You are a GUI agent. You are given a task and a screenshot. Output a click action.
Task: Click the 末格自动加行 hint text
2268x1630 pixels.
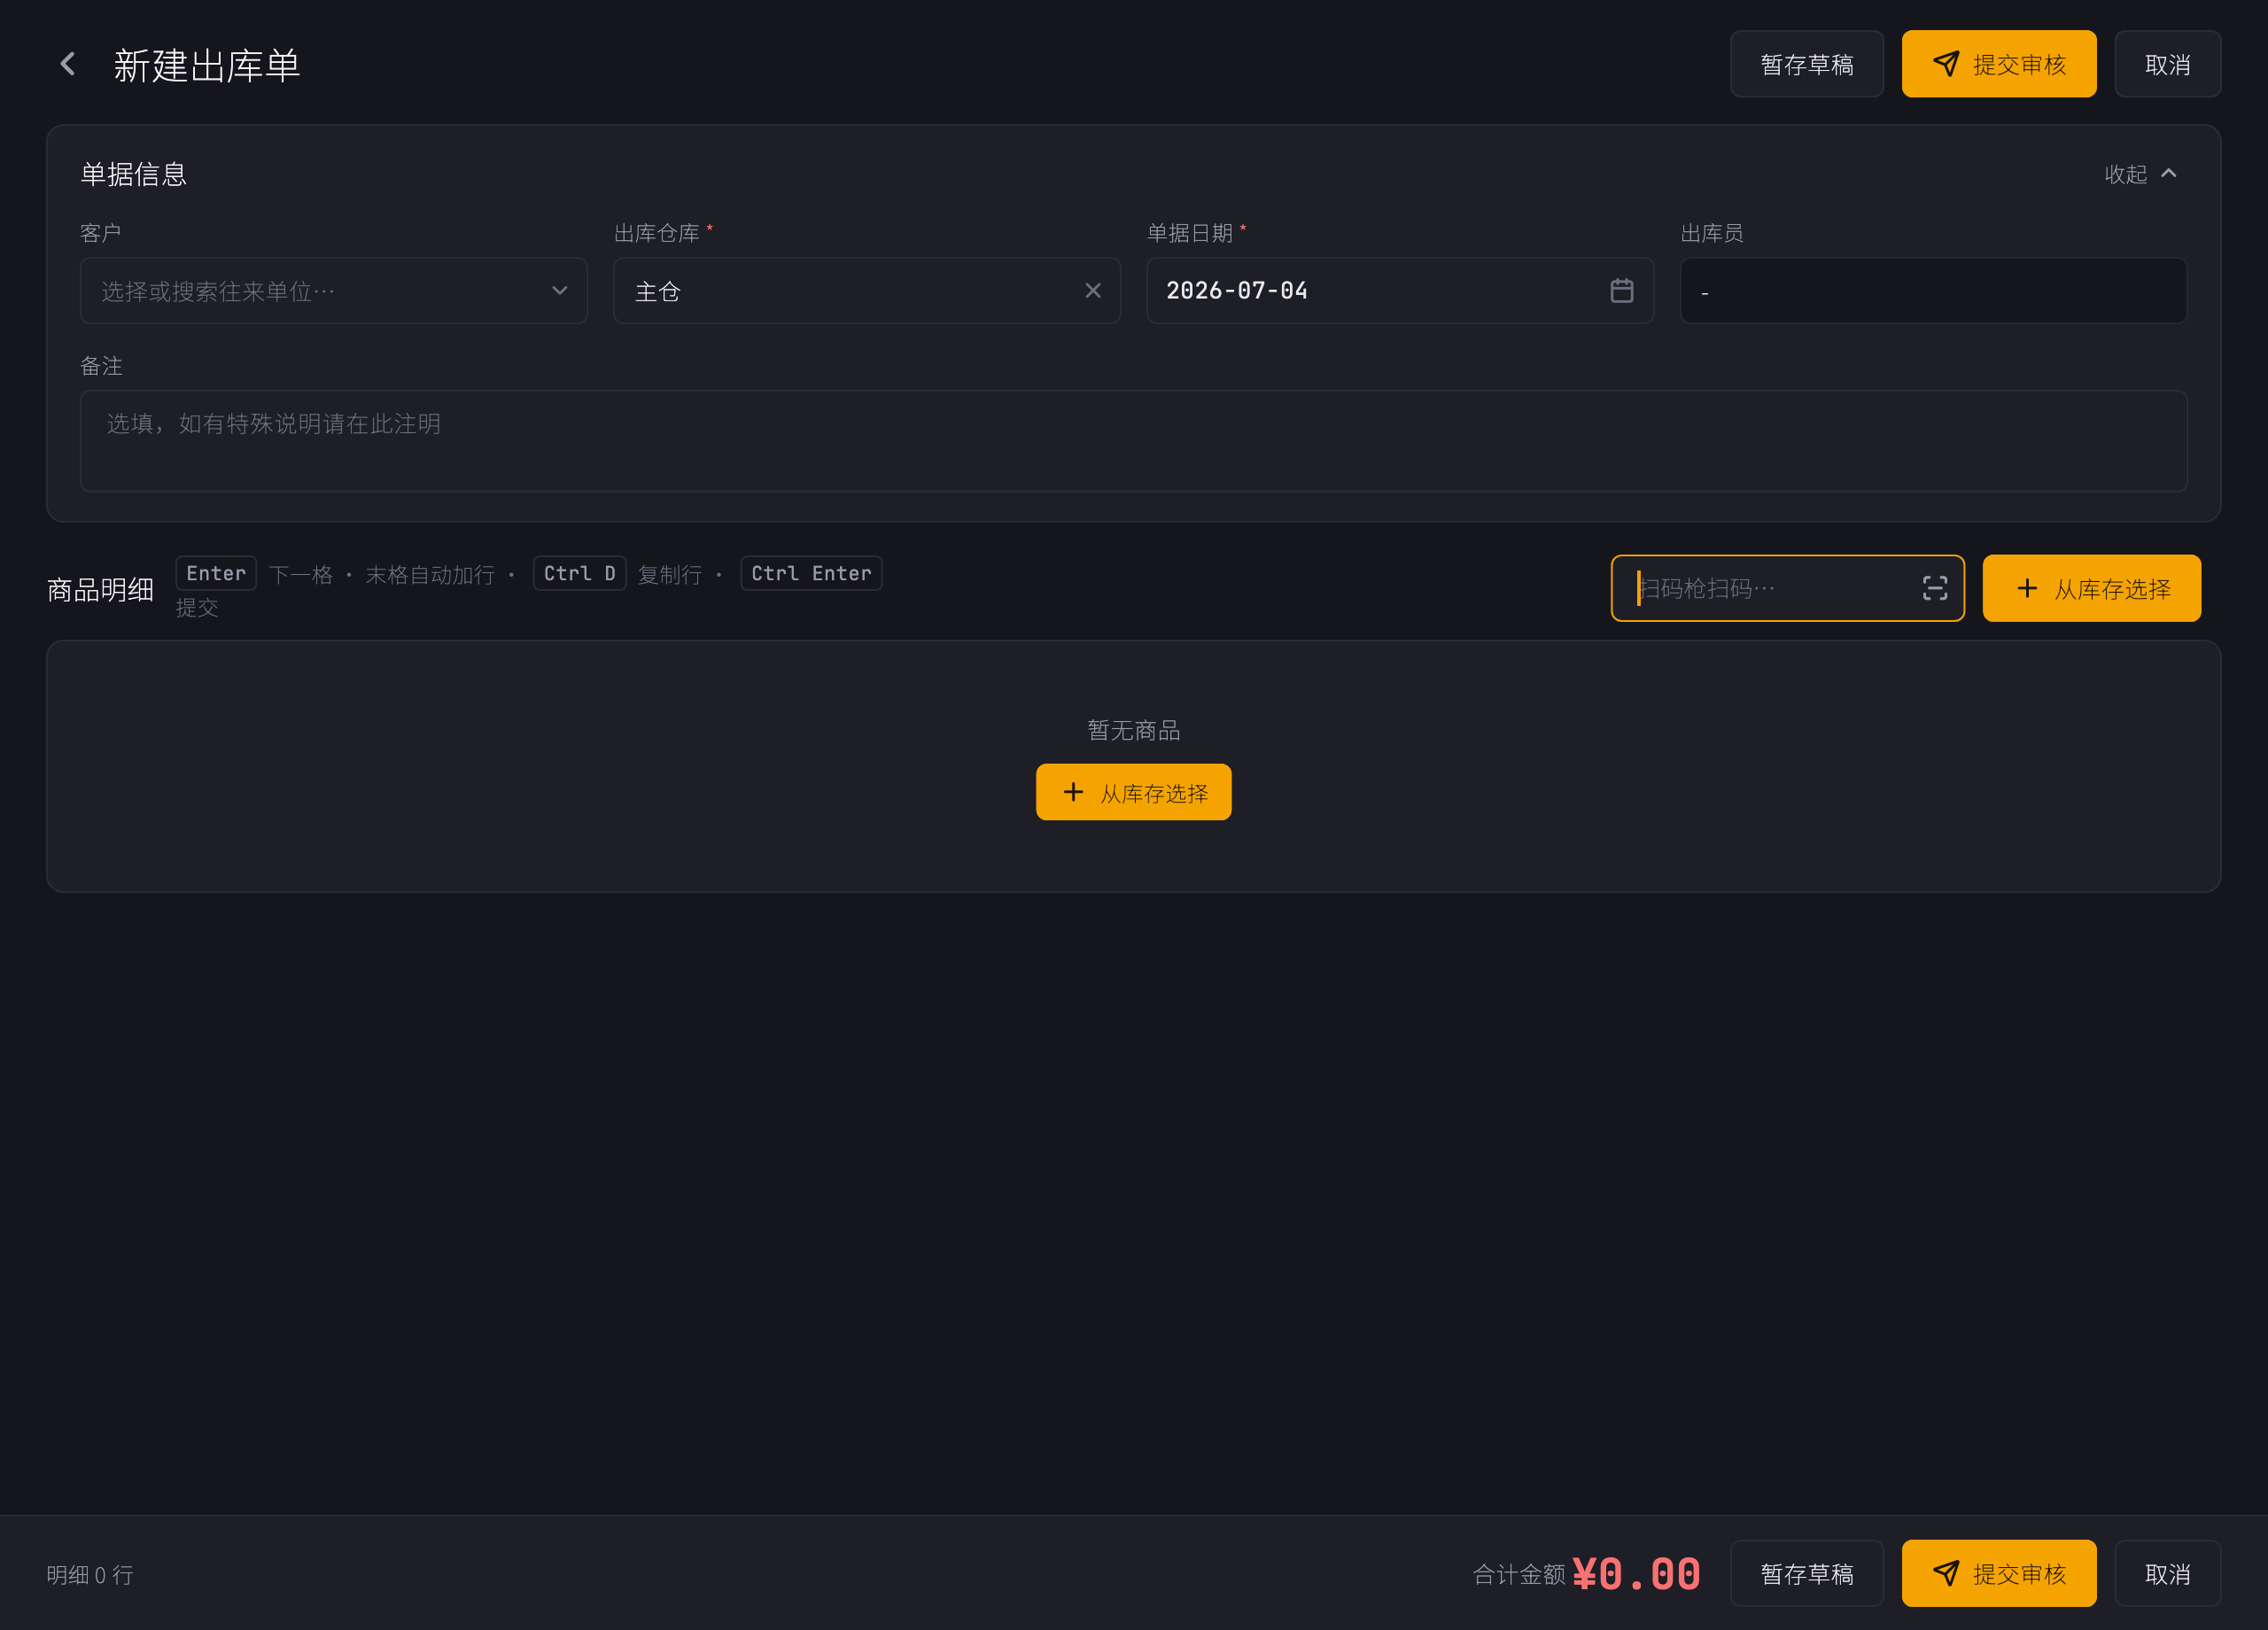430,575
